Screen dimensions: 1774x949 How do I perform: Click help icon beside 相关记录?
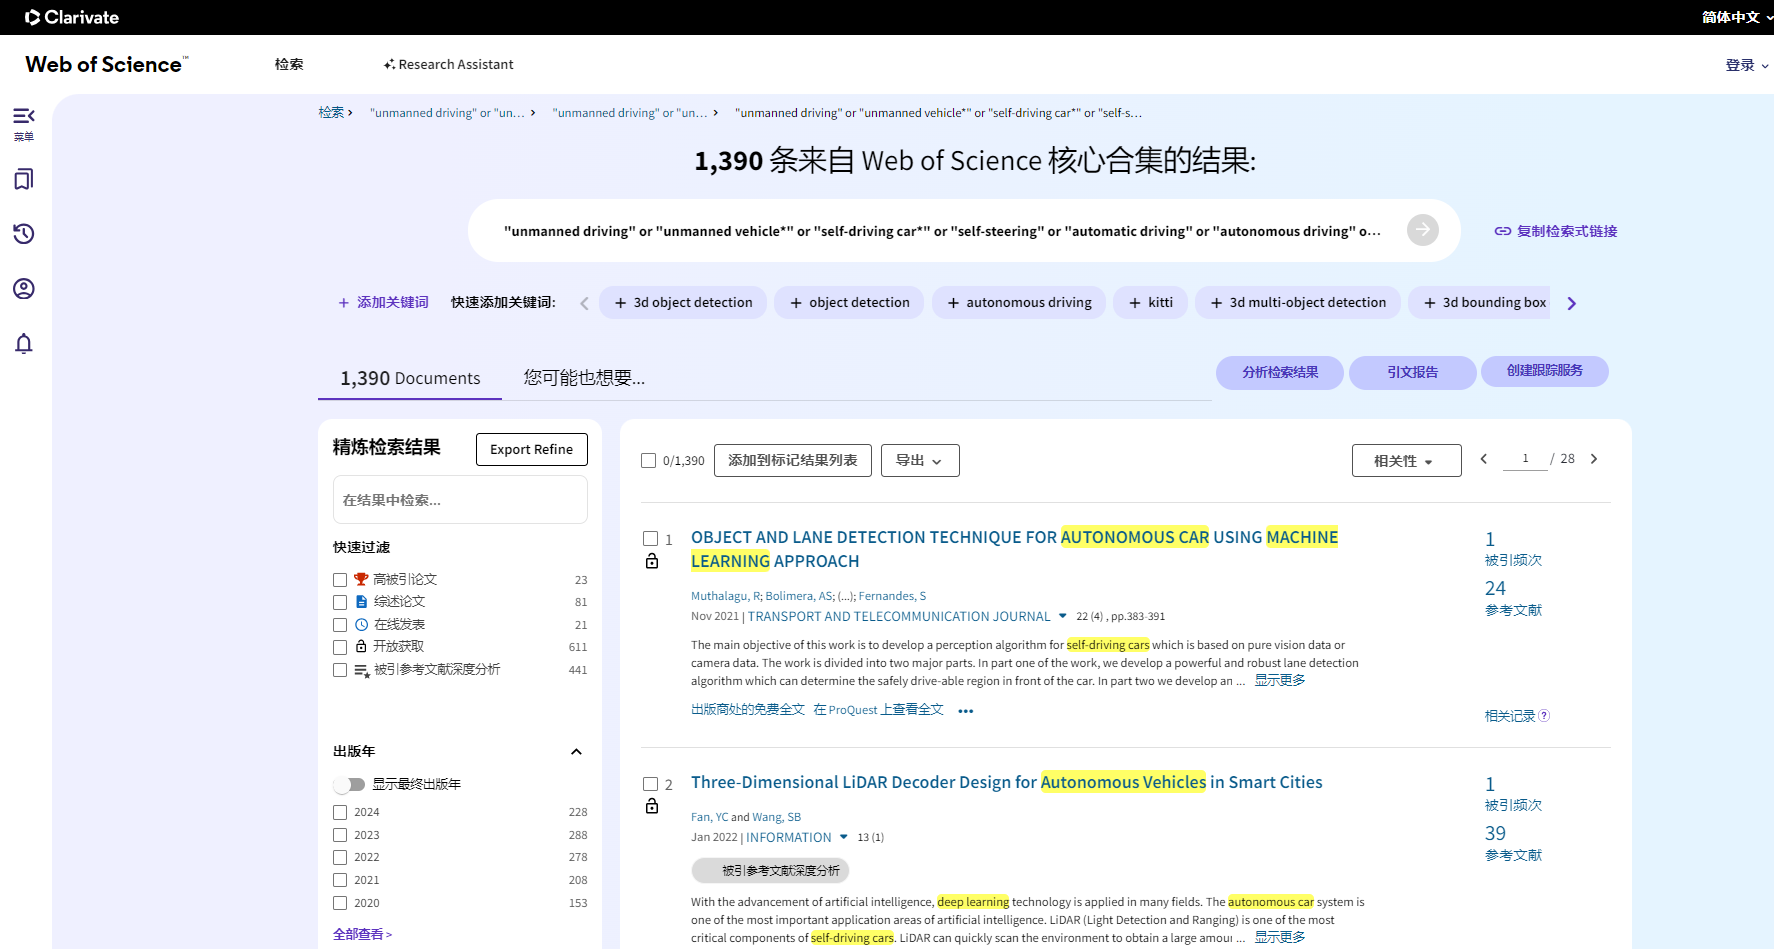click(1545, 715)
